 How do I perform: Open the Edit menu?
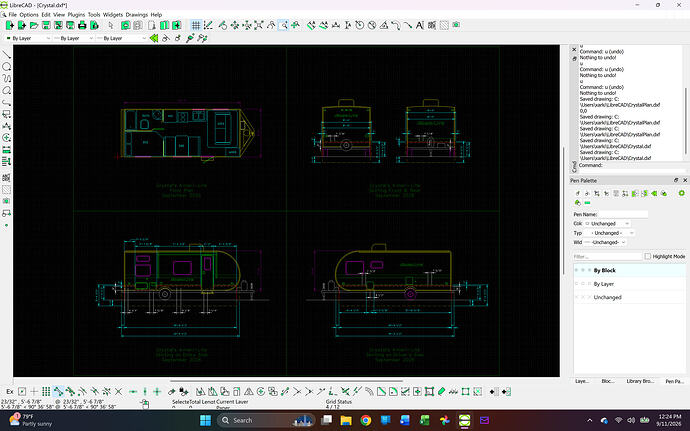[46, 15]
